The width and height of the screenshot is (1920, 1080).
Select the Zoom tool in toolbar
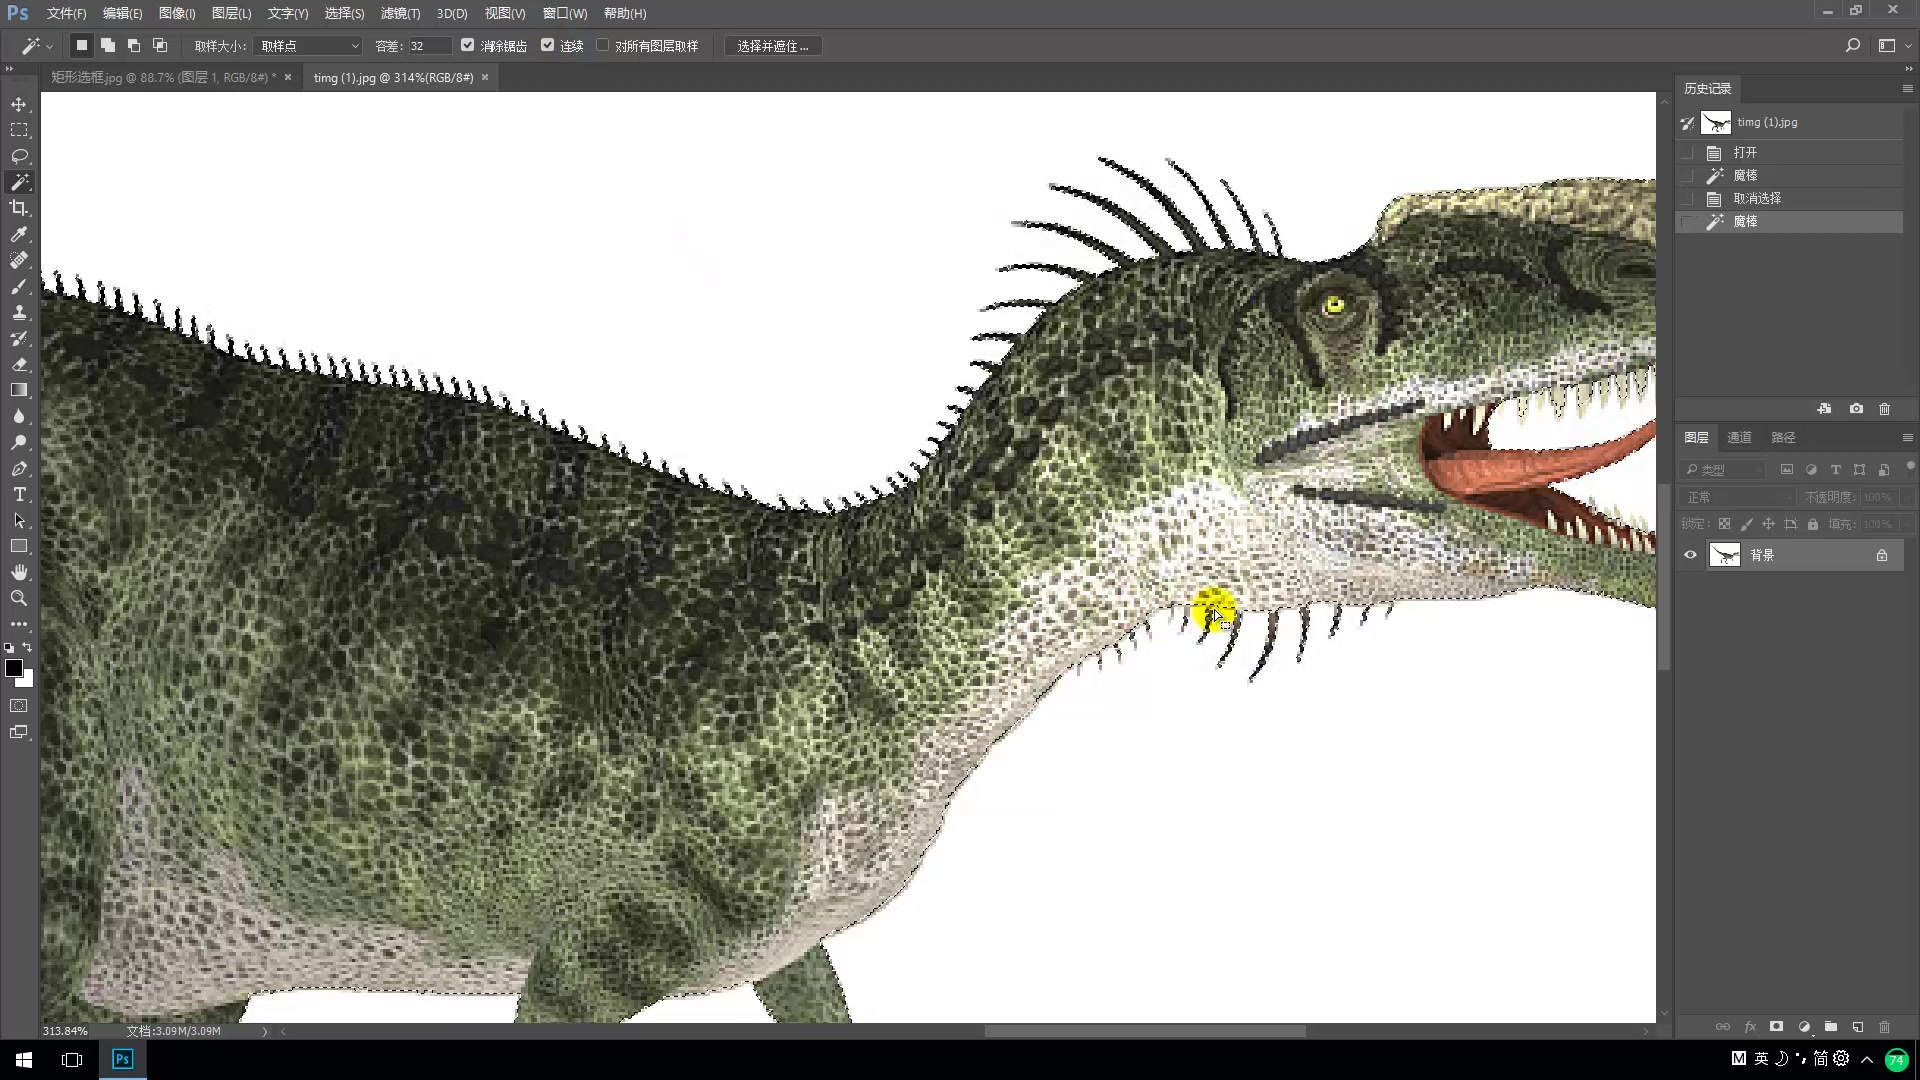pyautogui.click(x=19, y=598)
